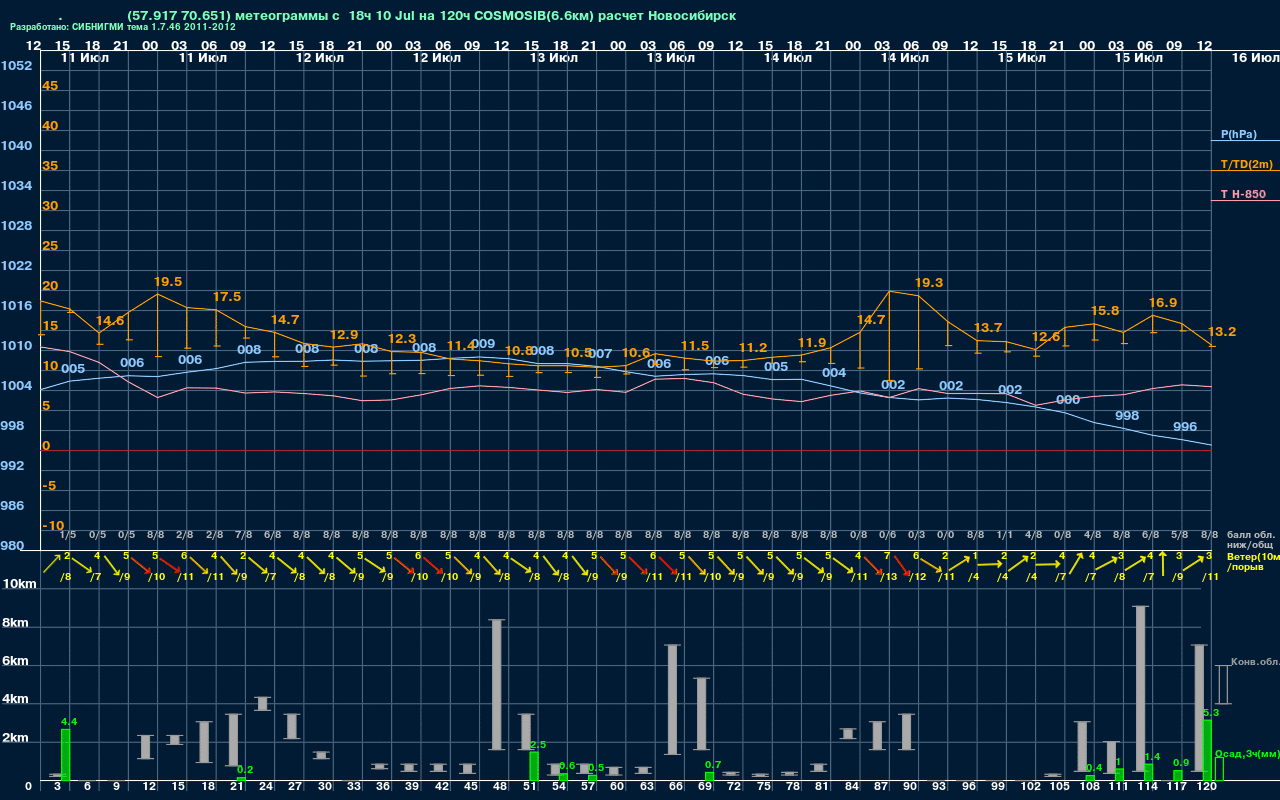Screen dimensions: 1280x800
Task: Click the 000 pressure value label
Action: (x=1068, y=400)
